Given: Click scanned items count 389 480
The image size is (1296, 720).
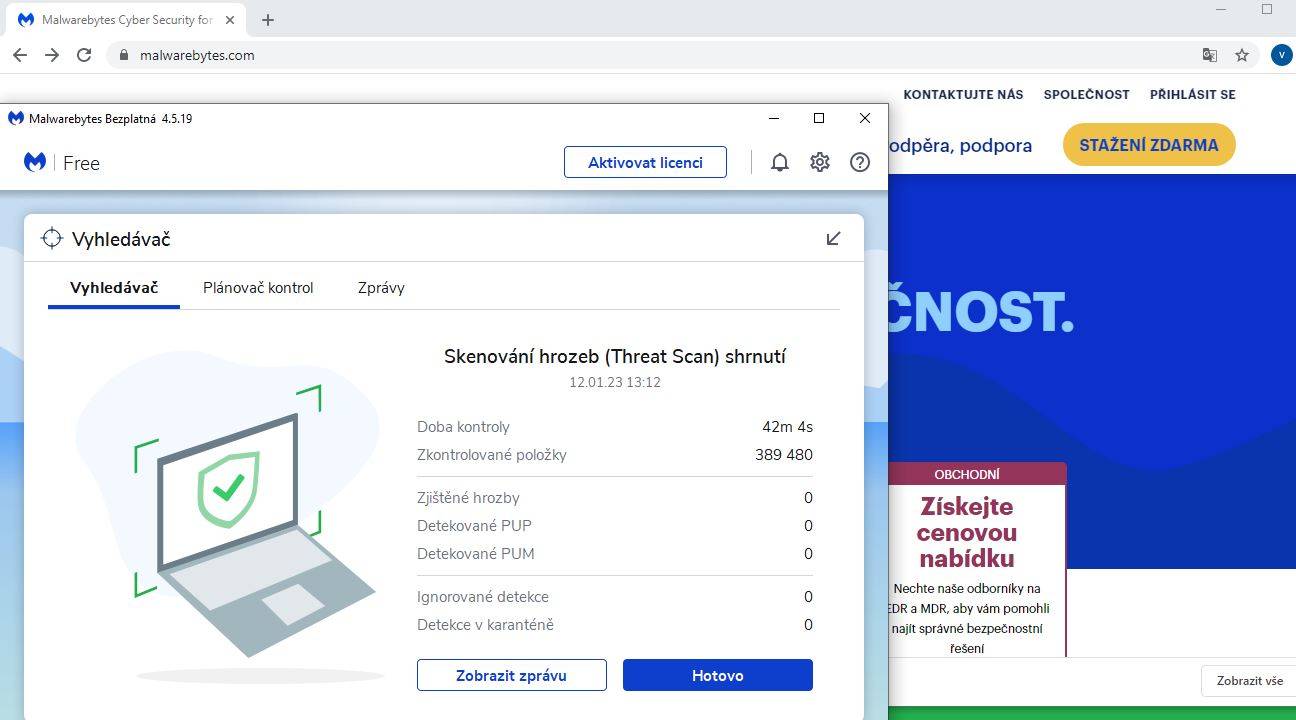Looking at the screenshot, I should 784,455.
